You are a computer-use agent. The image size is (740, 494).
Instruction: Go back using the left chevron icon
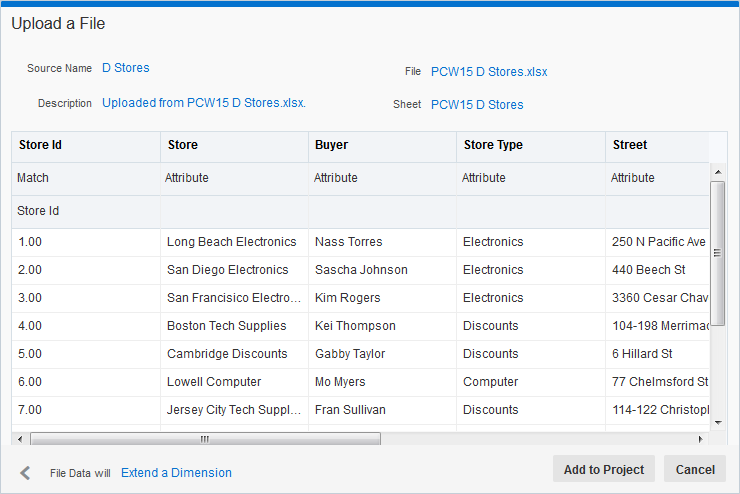[25, 473]
